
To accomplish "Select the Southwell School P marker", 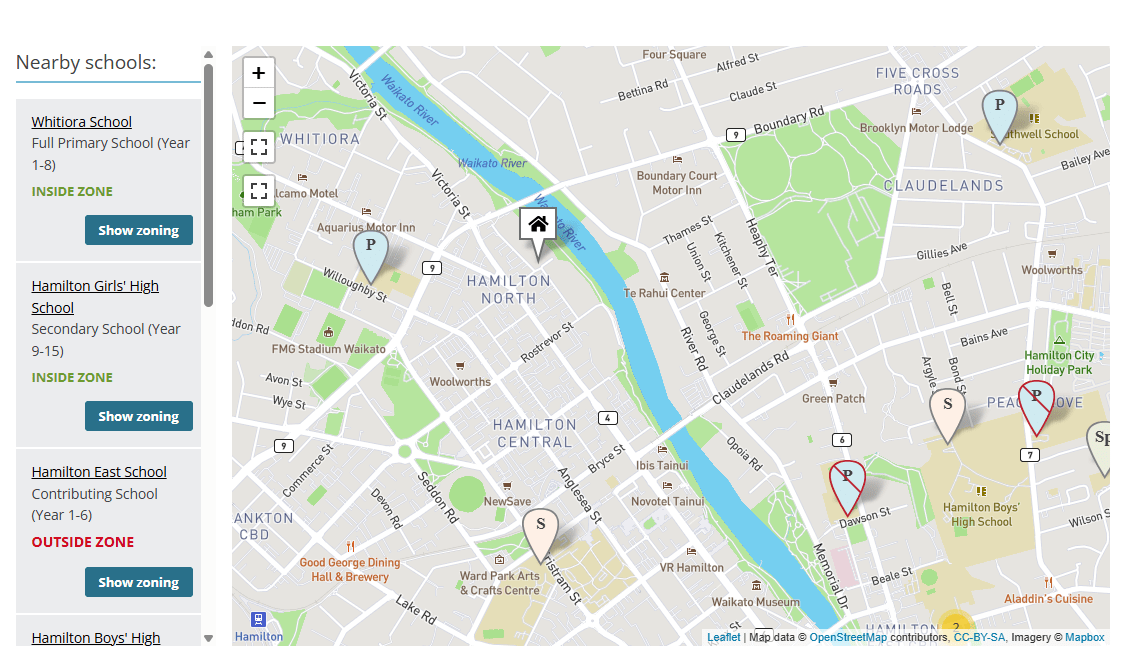I will pos(1000,117).
